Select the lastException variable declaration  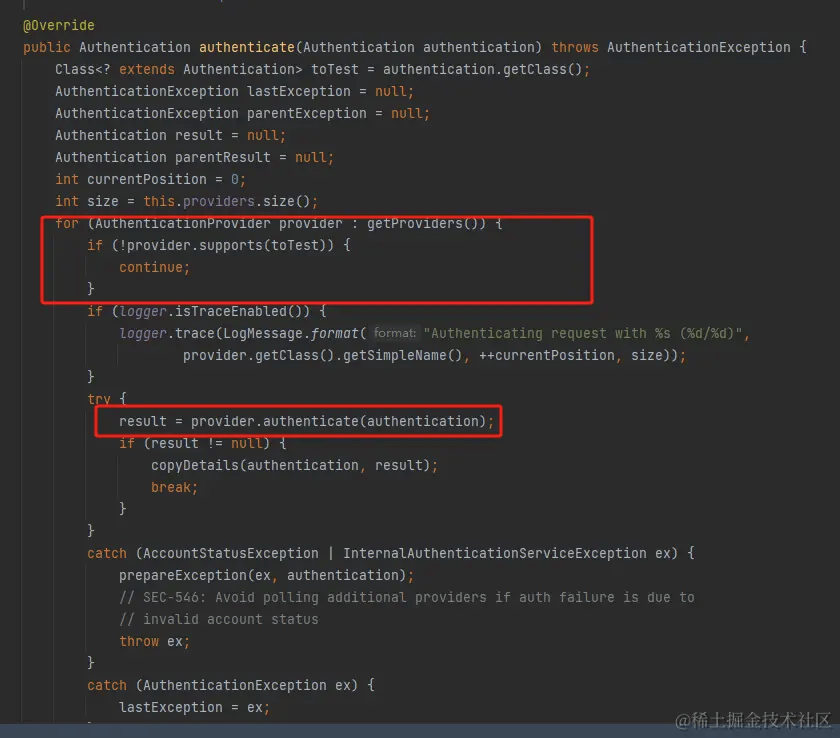(291, 91)
